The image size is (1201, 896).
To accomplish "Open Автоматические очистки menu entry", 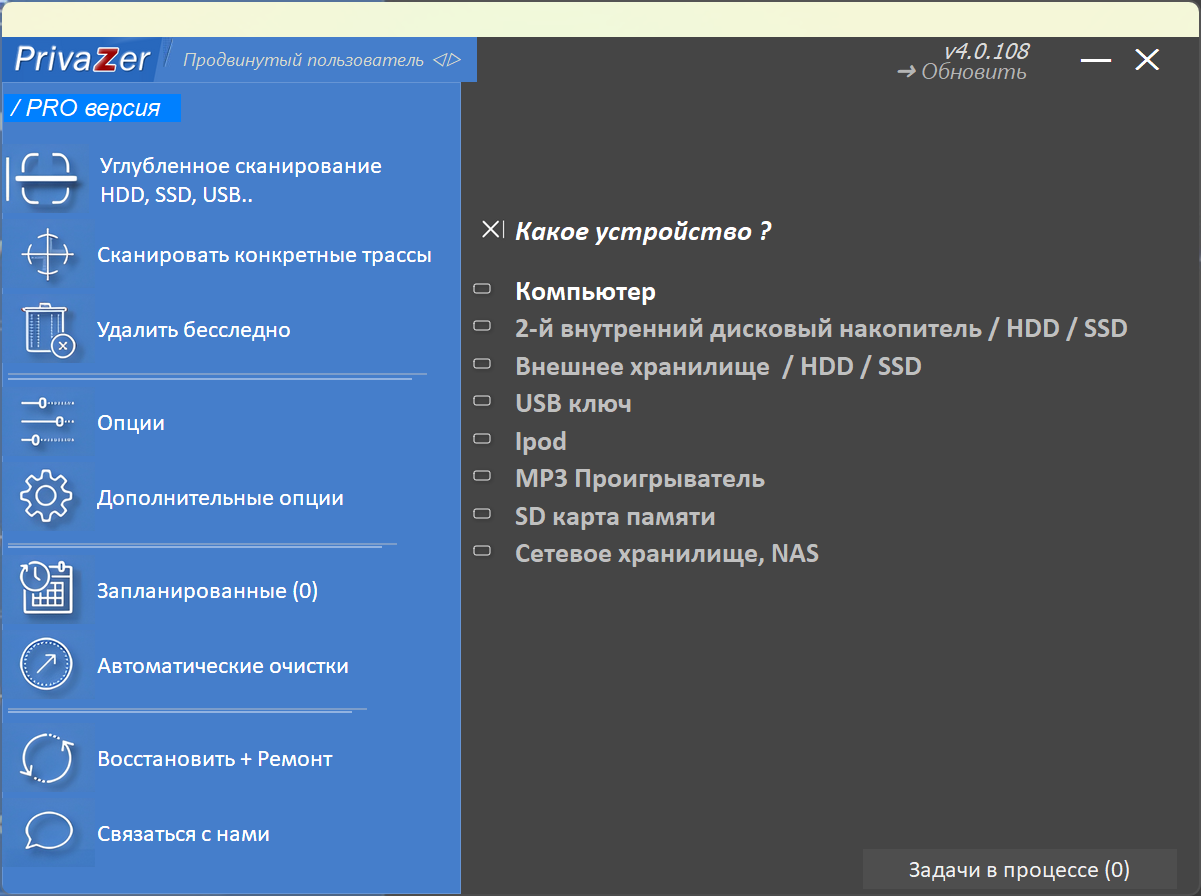I will pos(223,666).
